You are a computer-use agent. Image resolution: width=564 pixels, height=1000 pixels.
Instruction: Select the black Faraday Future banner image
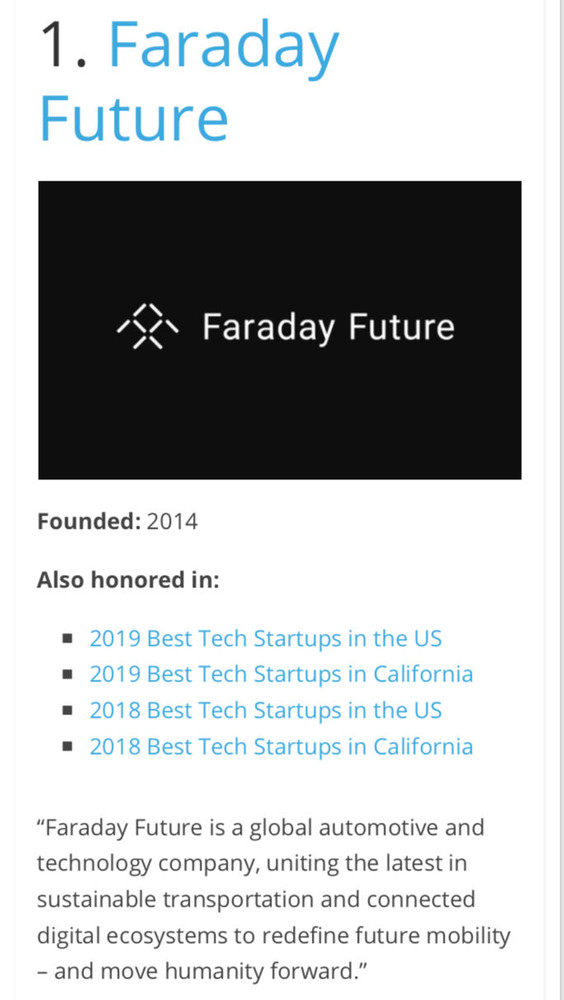pos(279,330)
